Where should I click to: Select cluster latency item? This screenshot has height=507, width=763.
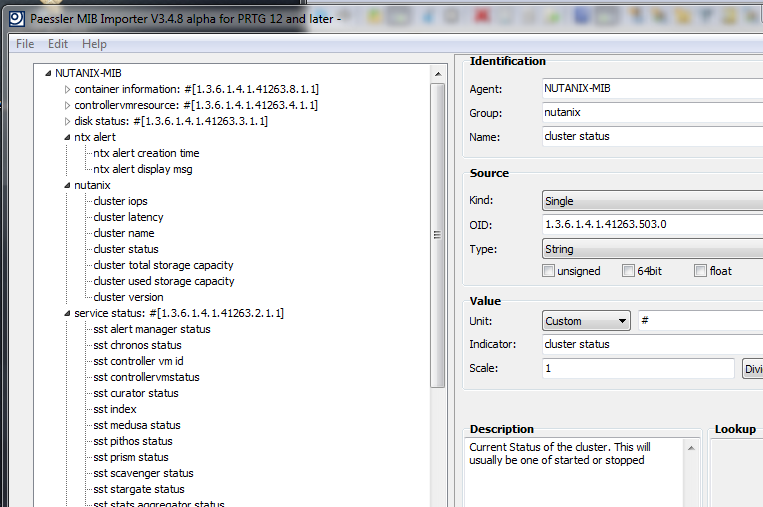pos(128,217)
